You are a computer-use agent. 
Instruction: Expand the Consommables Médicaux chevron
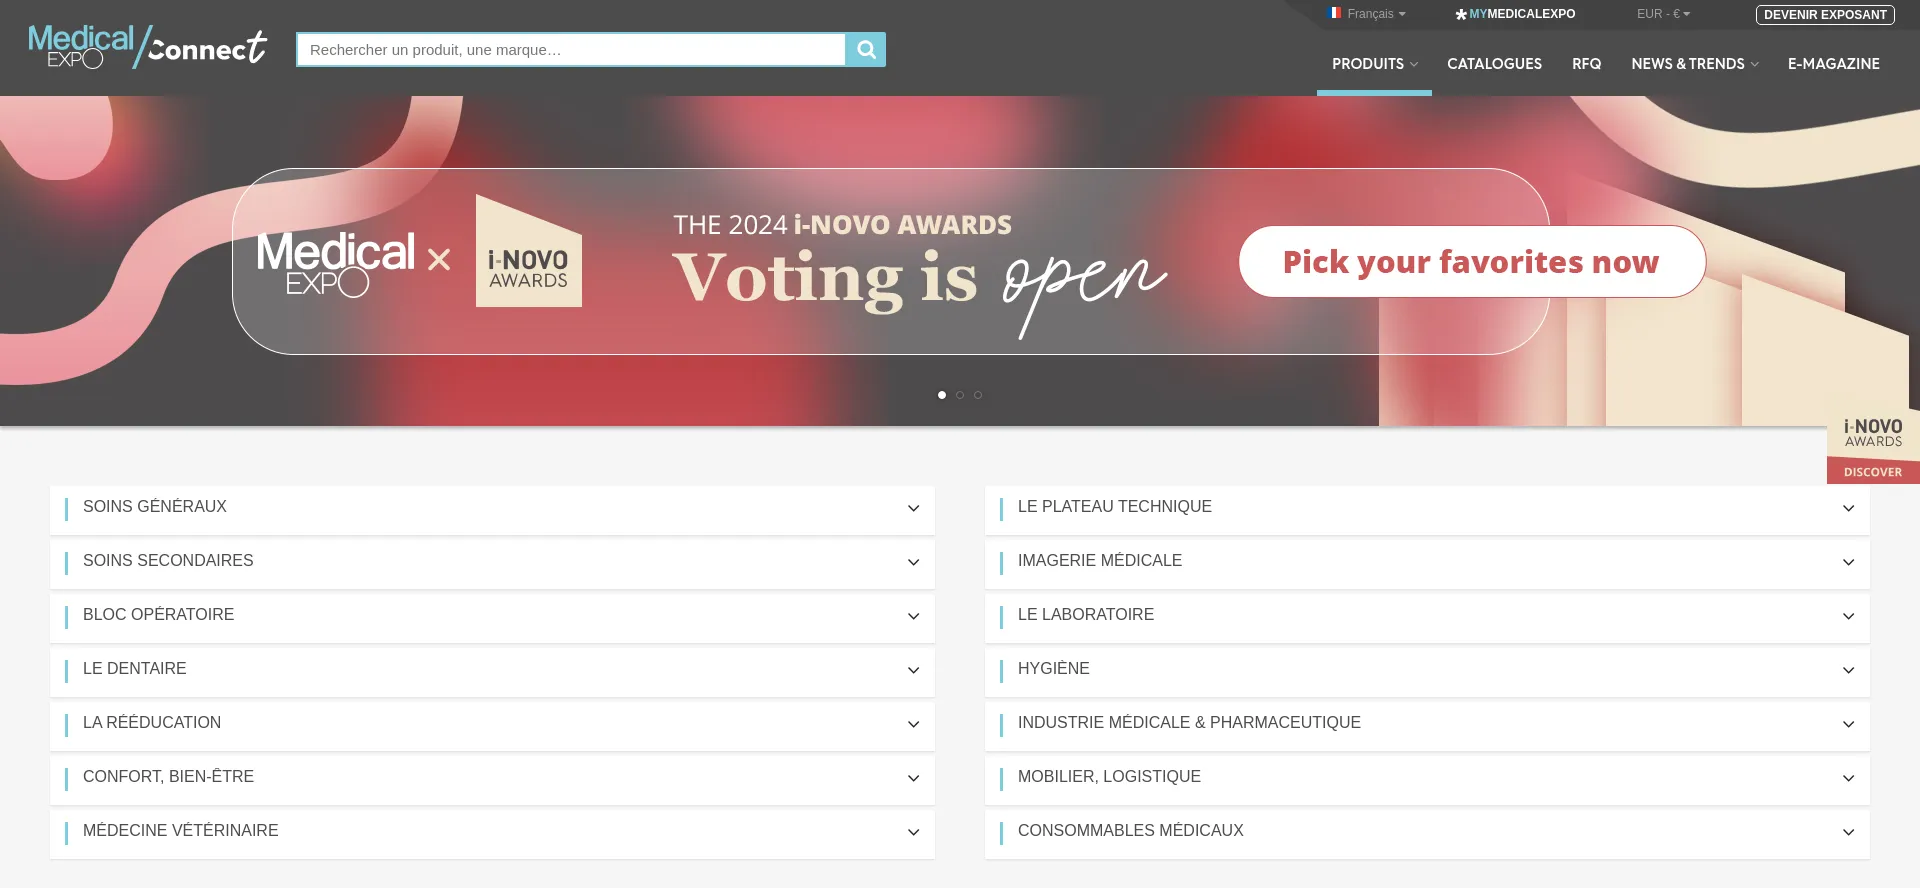(1848, 832)
